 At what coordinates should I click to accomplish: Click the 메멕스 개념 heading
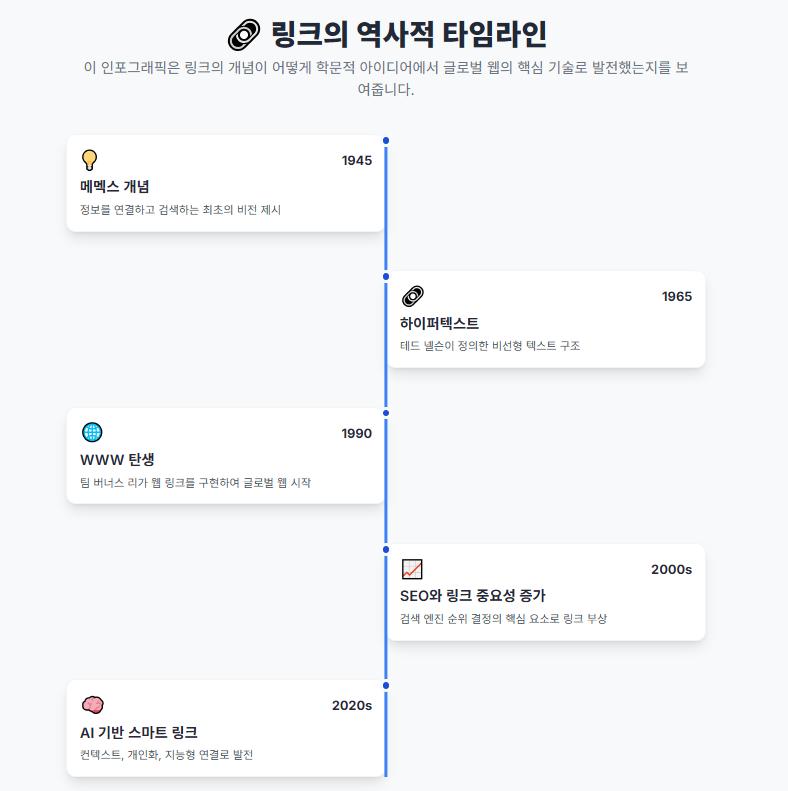(115, 187)
